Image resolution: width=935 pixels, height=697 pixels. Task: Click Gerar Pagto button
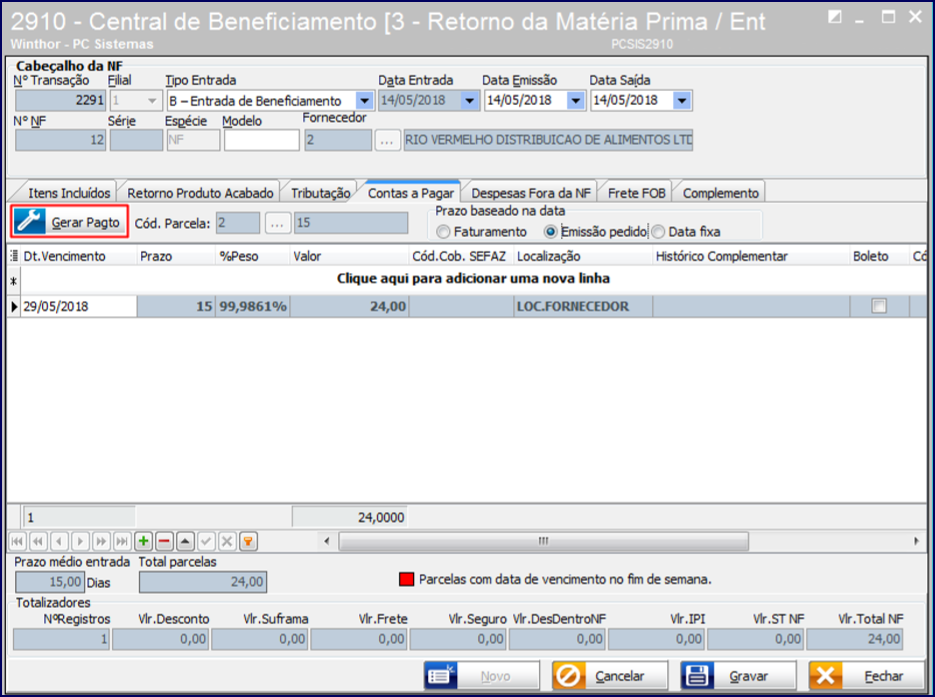(x=70, y=222)
